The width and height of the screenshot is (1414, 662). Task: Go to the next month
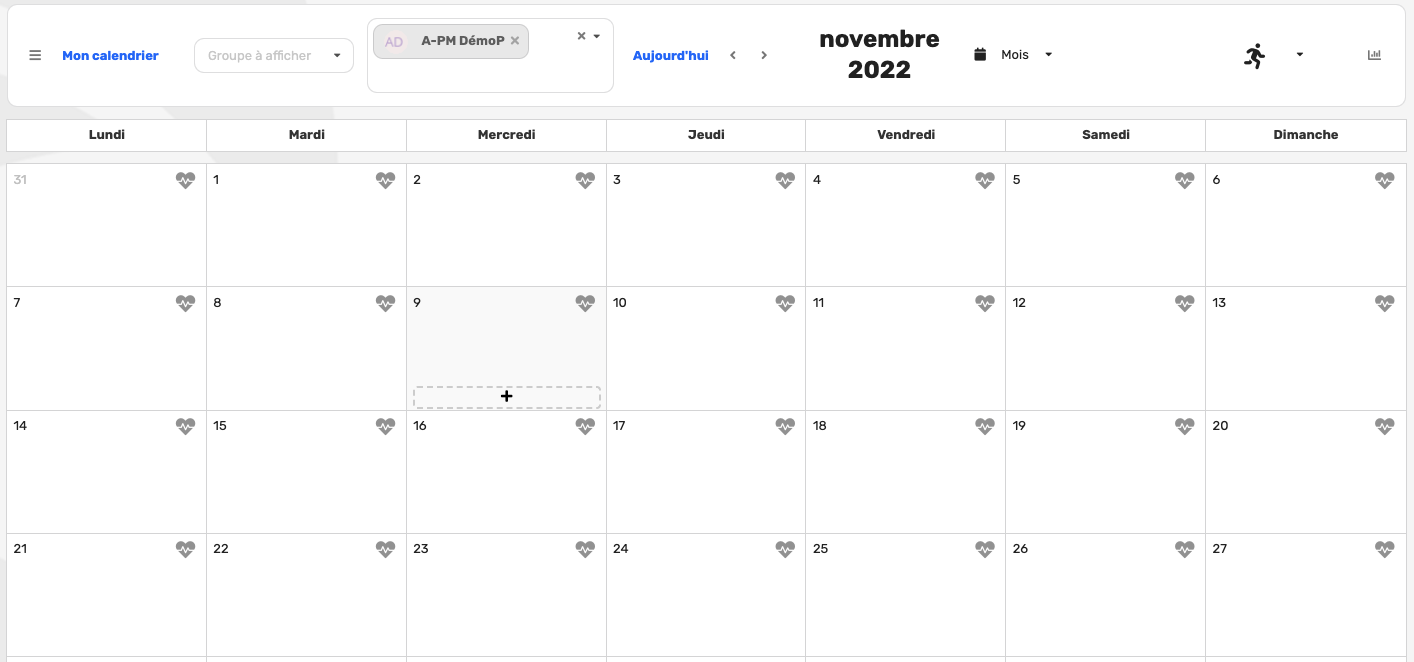point(764,55)
